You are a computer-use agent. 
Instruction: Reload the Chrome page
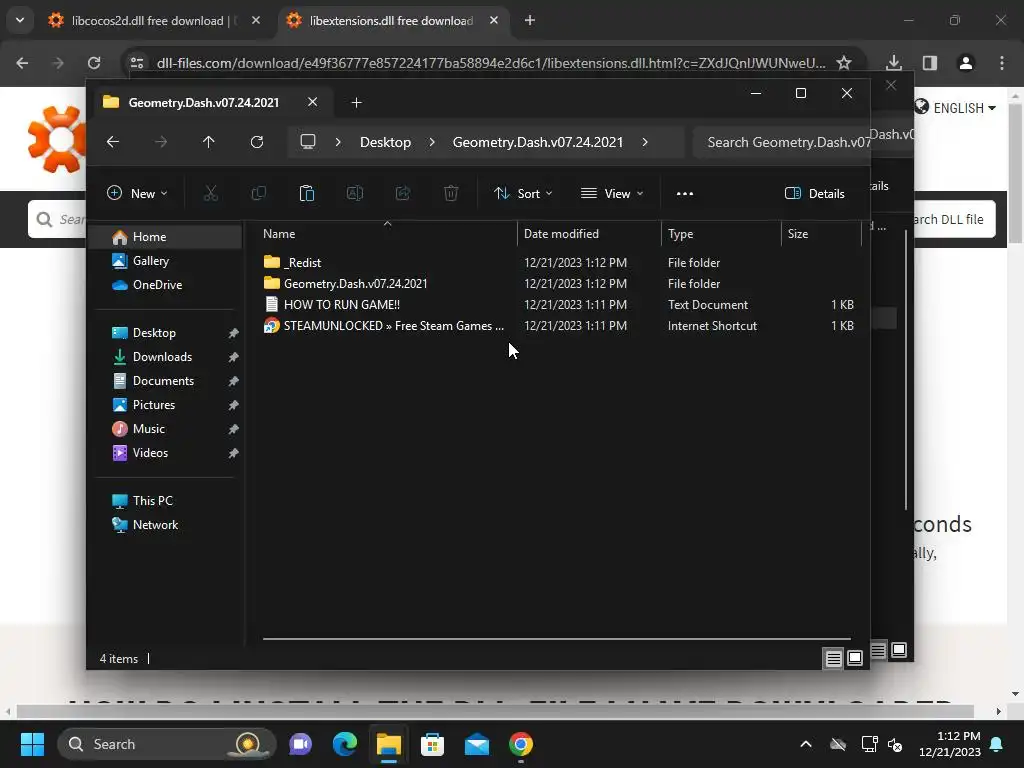point(94,63)
